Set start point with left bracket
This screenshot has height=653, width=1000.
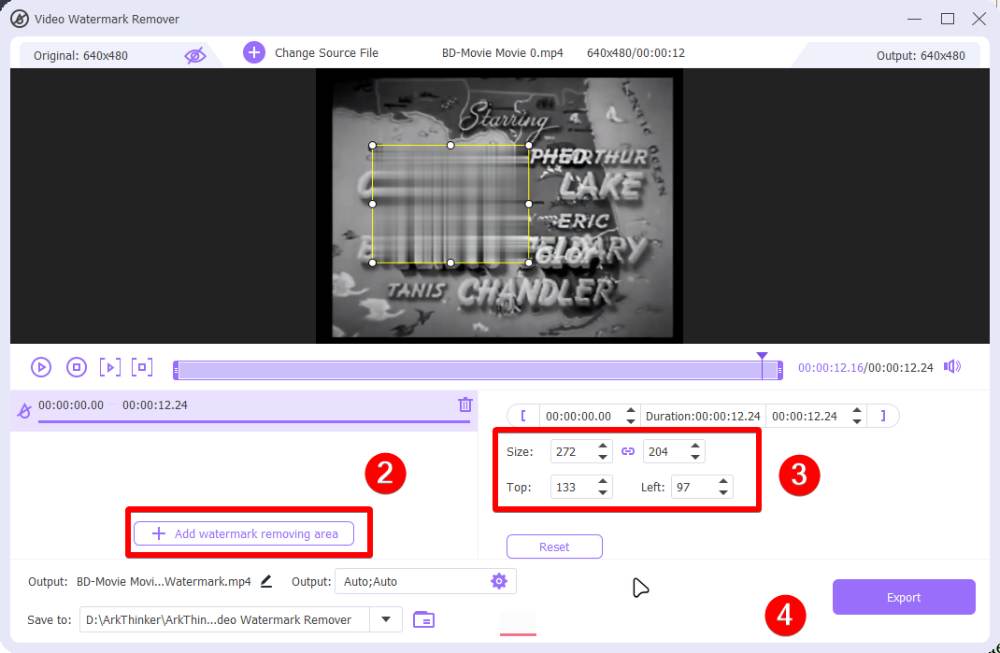[523, 416]
